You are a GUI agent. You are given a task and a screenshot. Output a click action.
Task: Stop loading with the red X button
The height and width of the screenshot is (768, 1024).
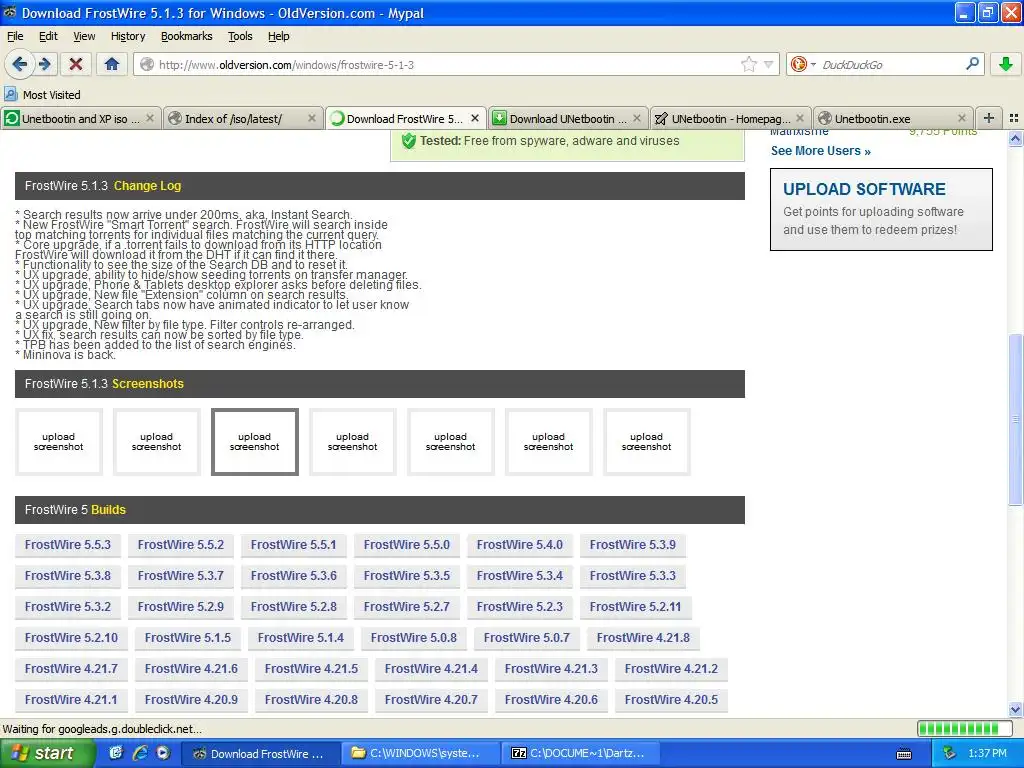tap(76, 64)
